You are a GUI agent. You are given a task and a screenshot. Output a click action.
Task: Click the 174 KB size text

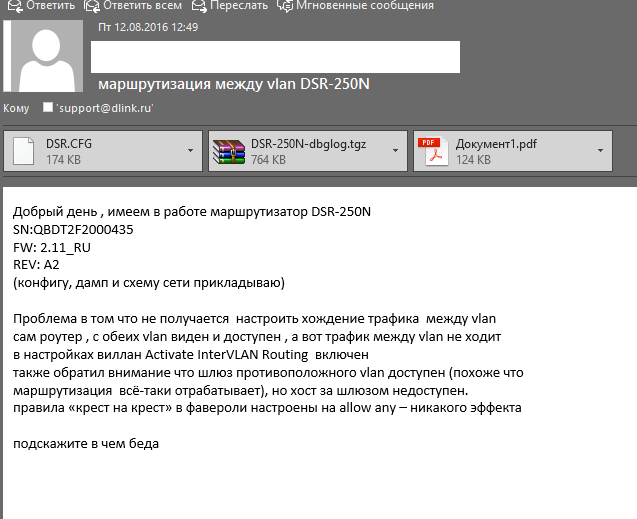63,160
